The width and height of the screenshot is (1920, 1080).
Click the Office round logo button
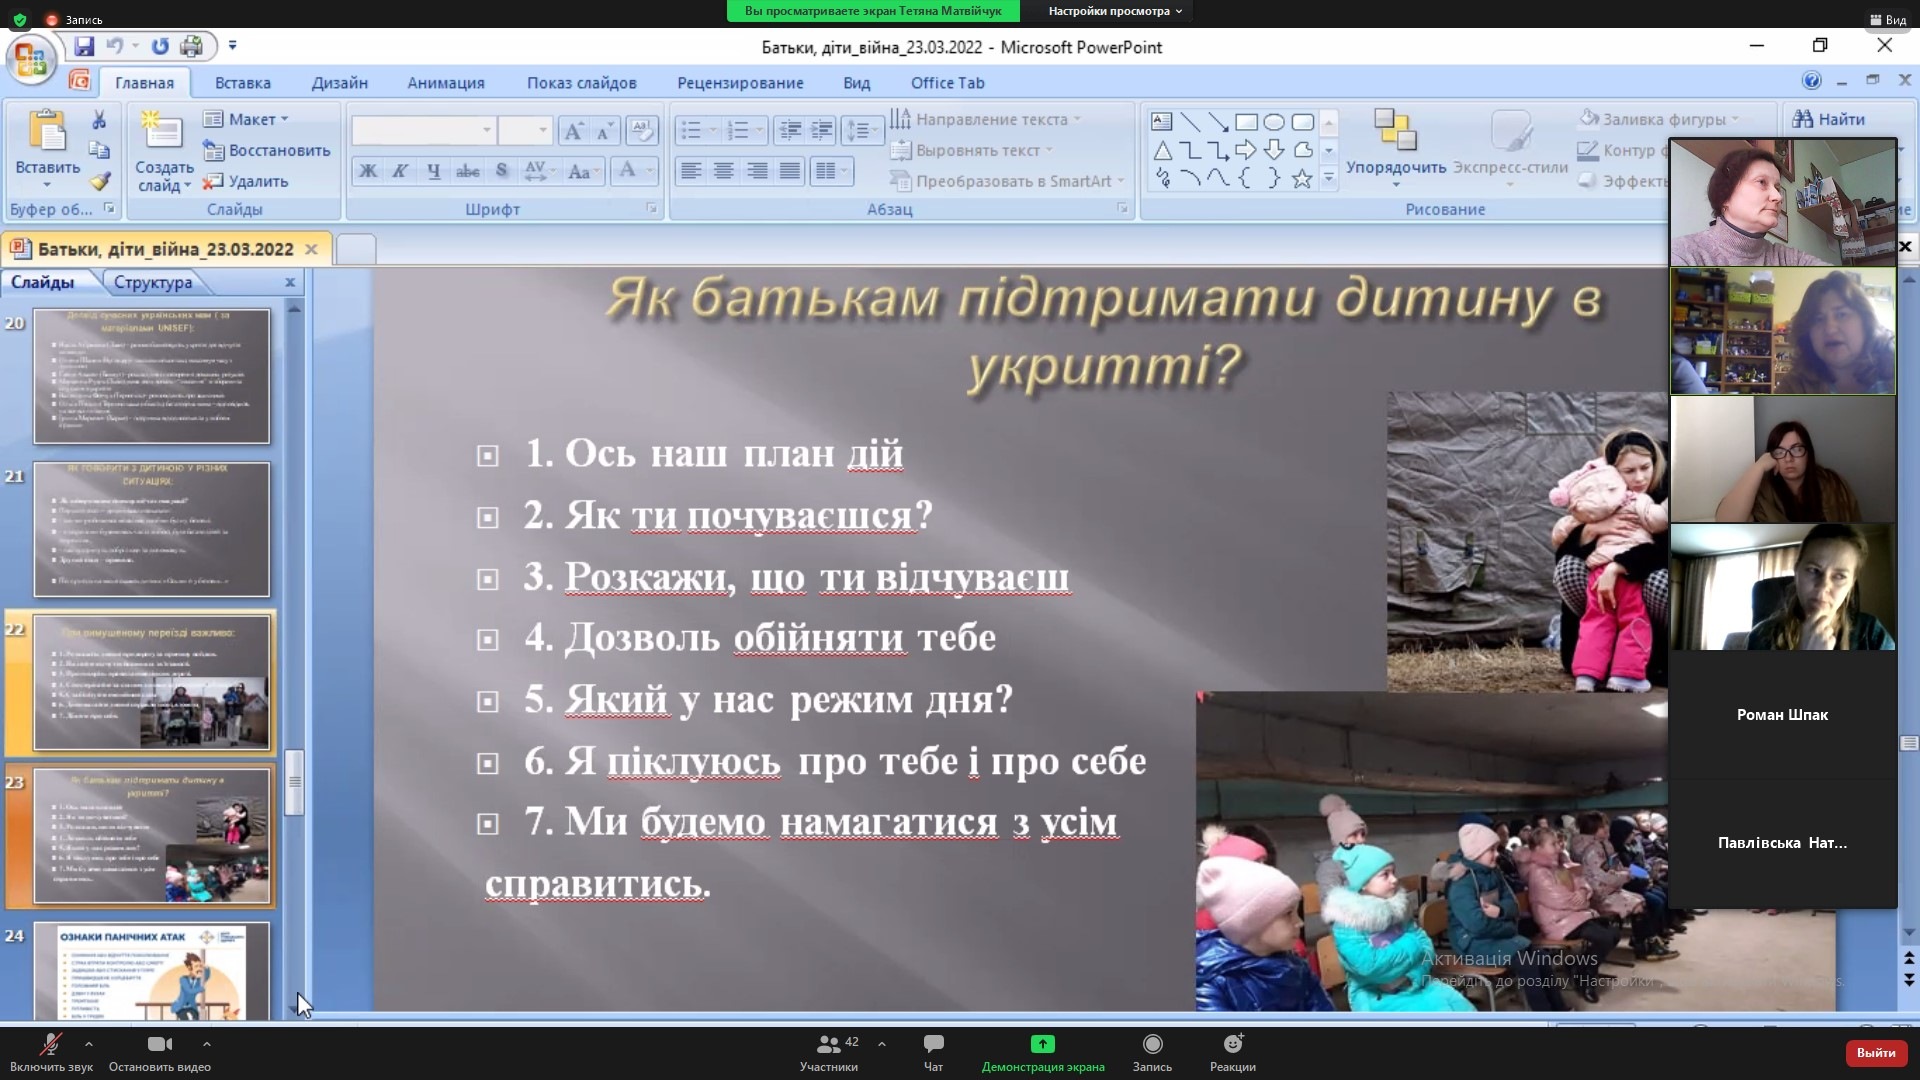tap(30, 58)
